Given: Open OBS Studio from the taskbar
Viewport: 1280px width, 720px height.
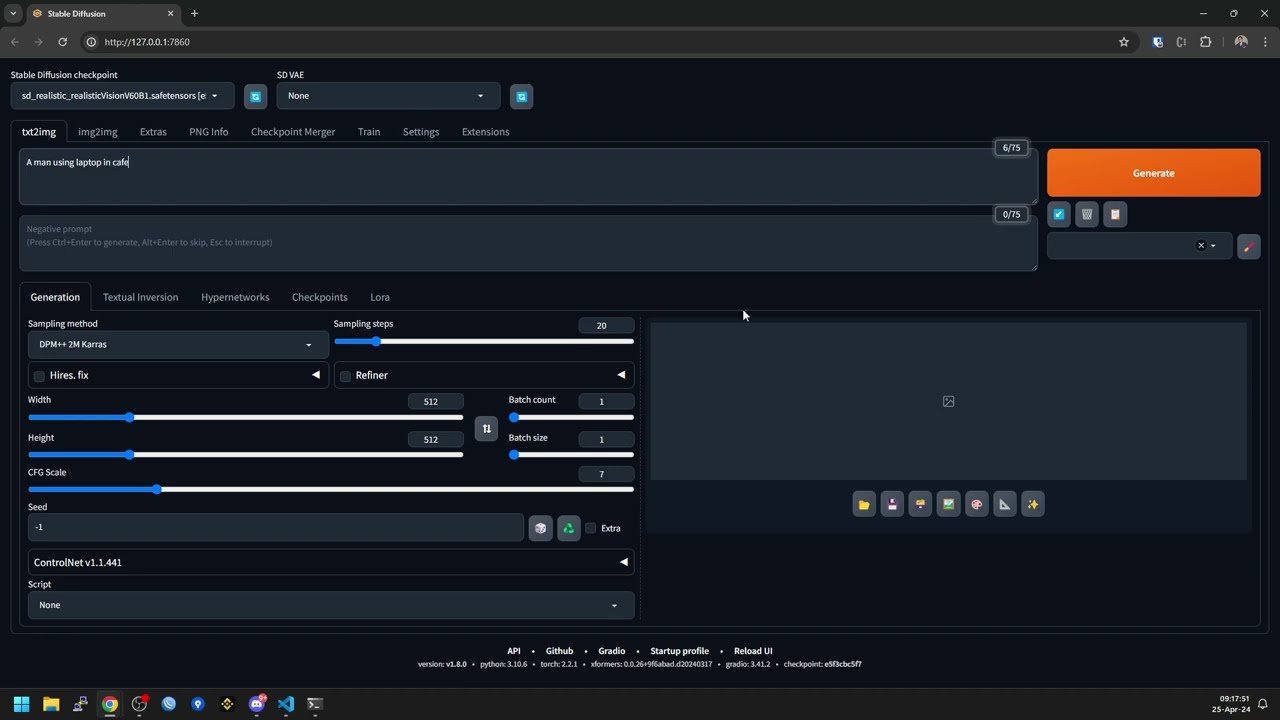Looking at the screenshot, I should click(x=139, y=704).
